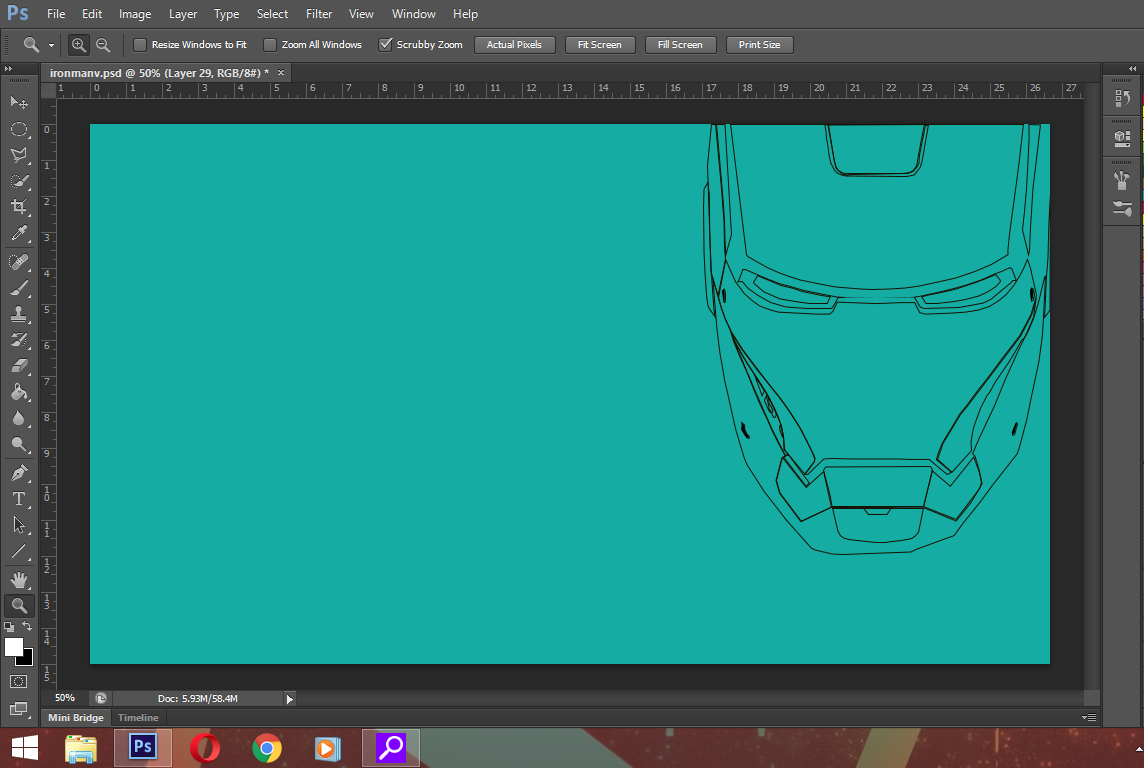The width and height of the screenshot is (1144, 768).
Task: Select the Line tool
Action: coord(19,551)
